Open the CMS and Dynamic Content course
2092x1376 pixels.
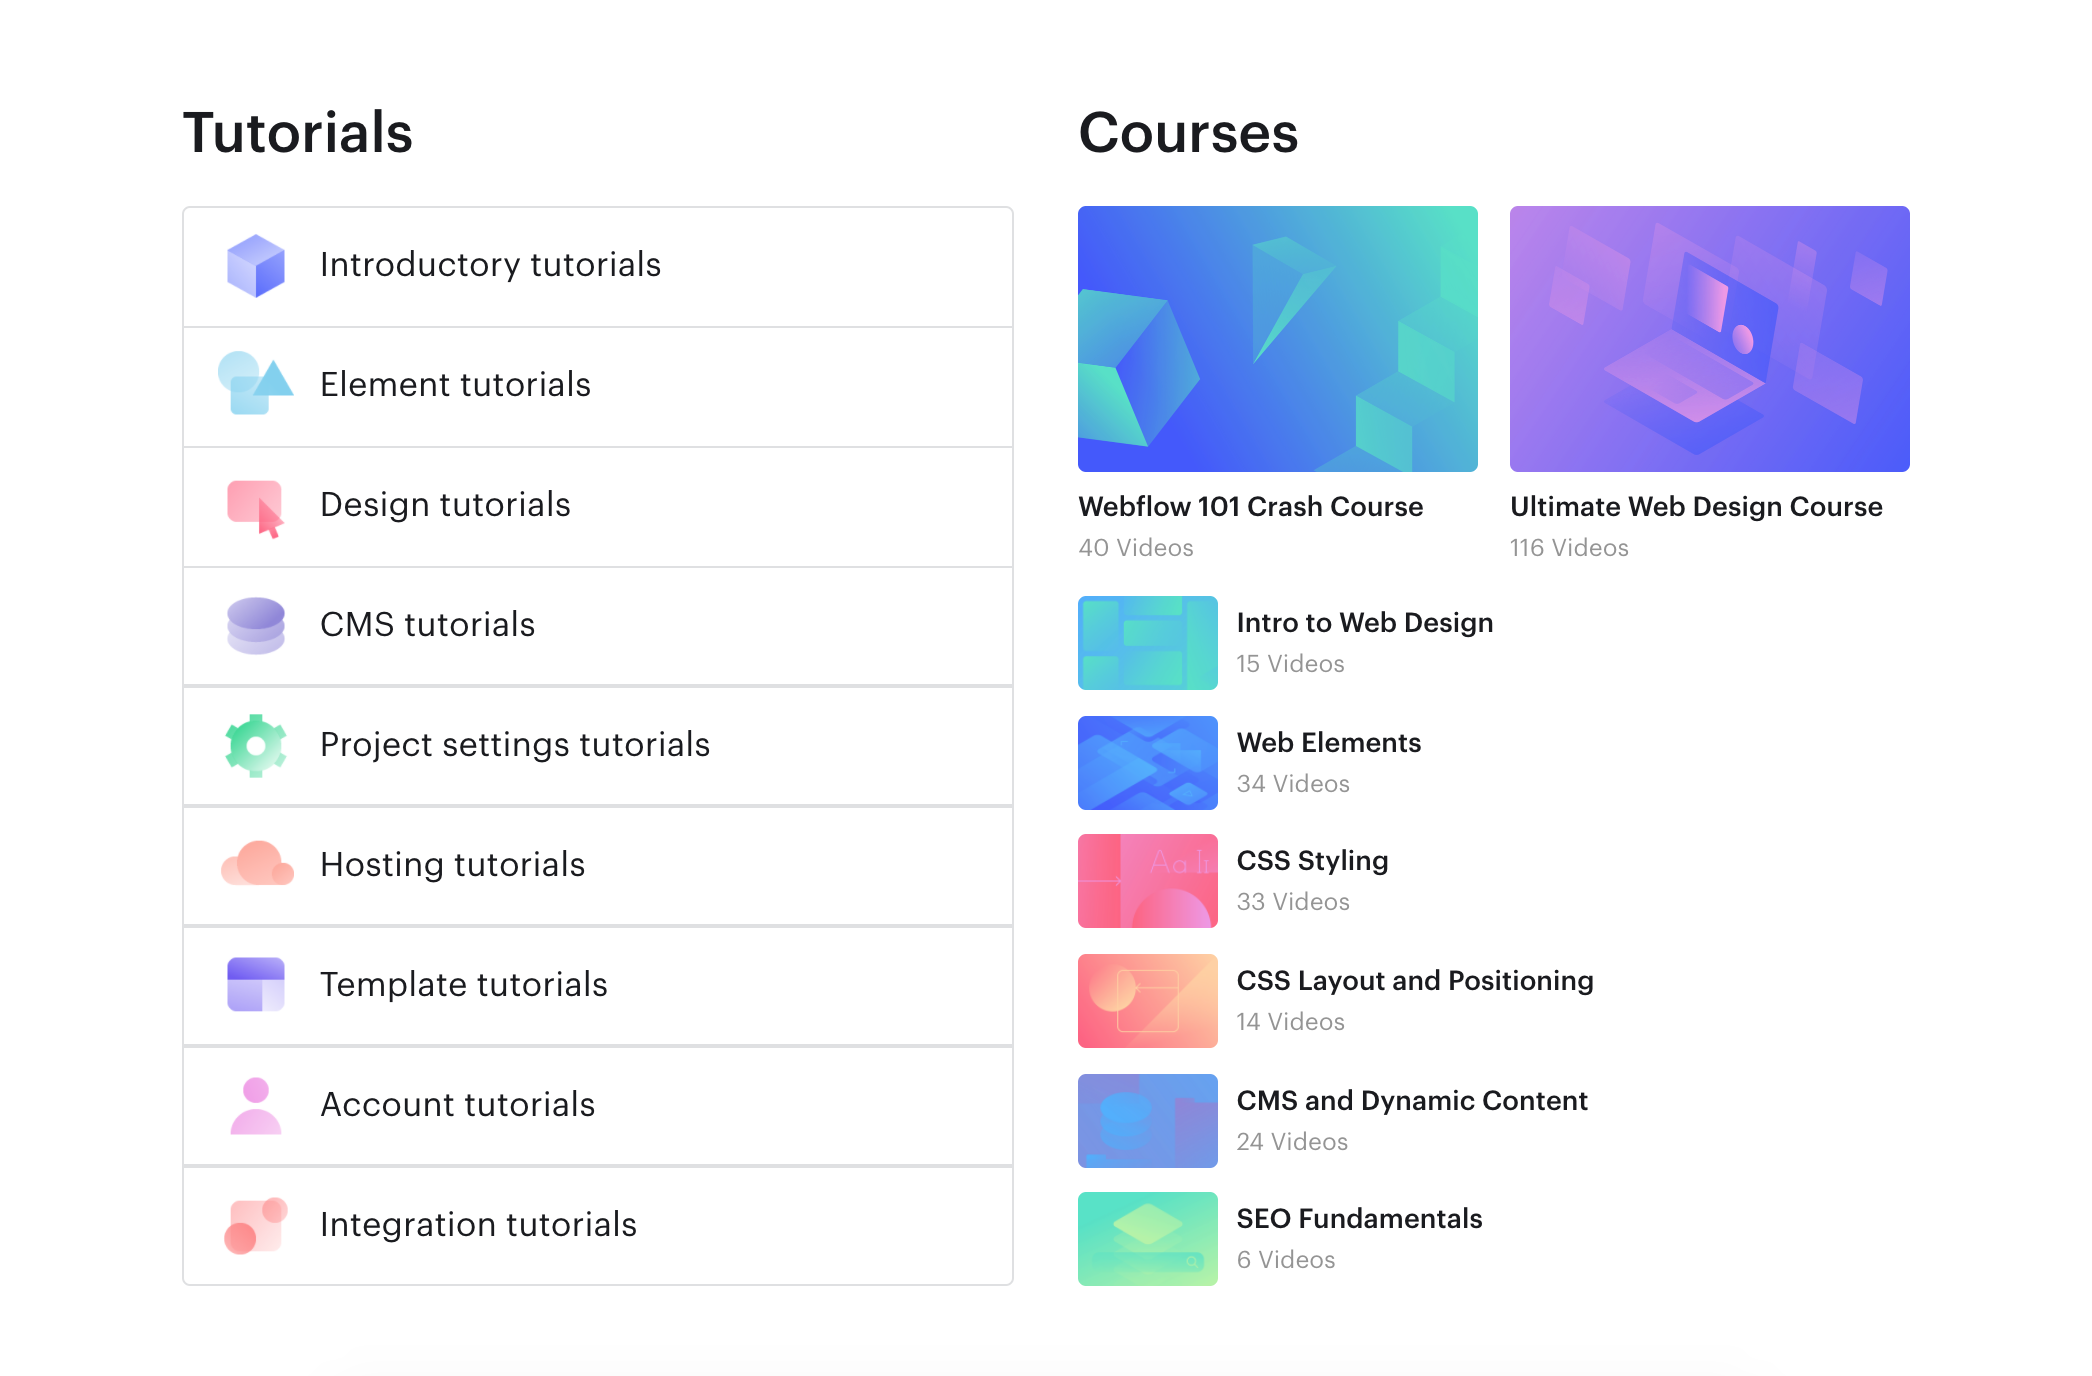click(x=1412, y=1100)
